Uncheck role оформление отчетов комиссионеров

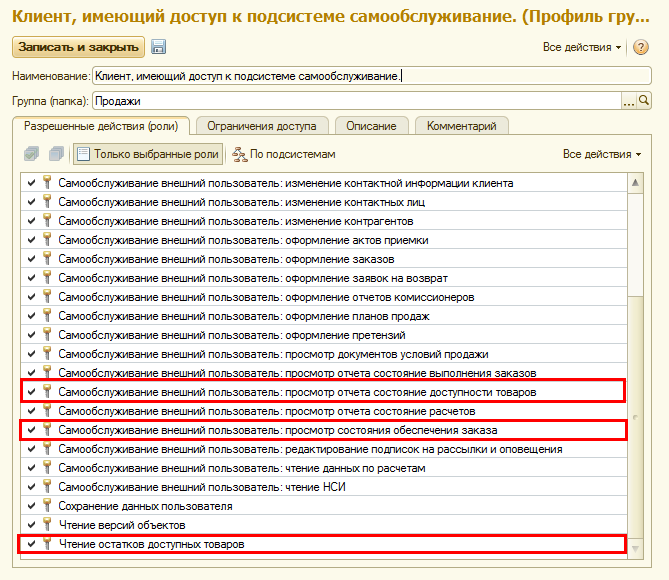tap(31, 297)
